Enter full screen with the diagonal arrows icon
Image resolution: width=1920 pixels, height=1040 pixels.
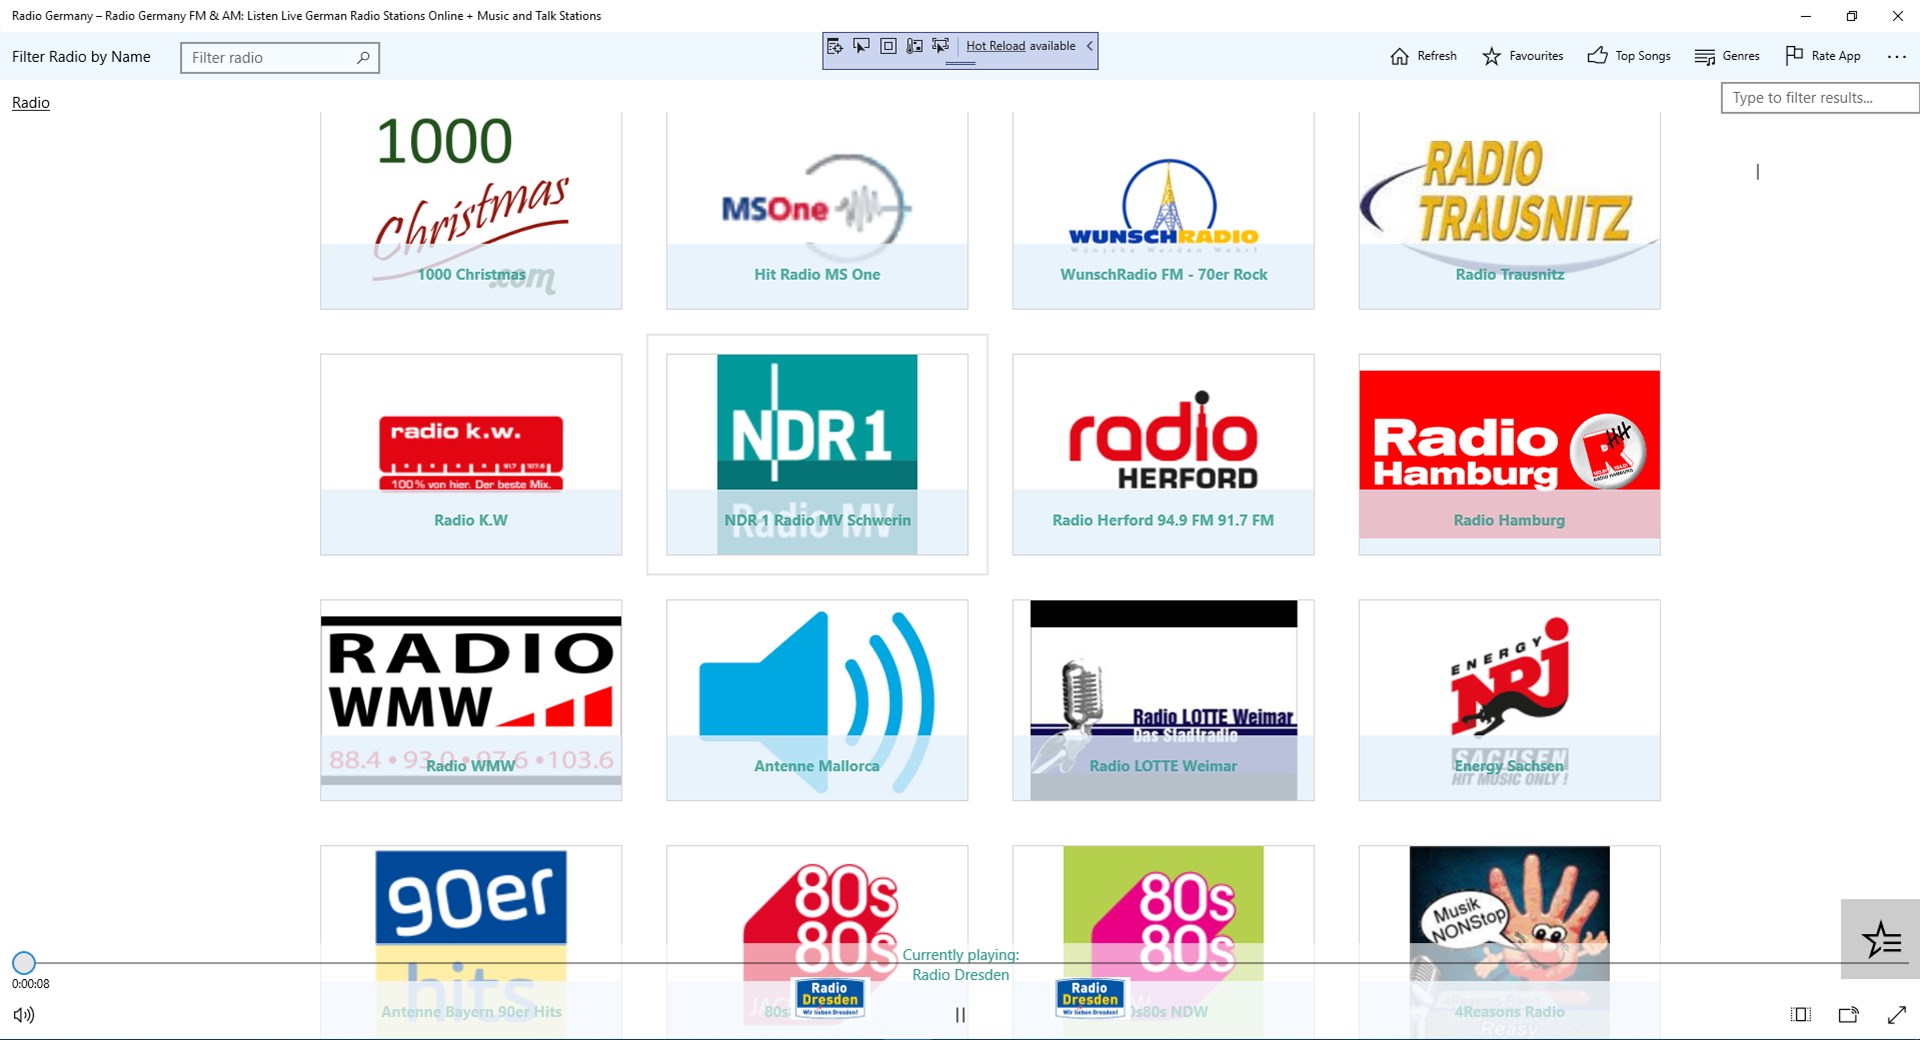click(x=1897, y=1015)
